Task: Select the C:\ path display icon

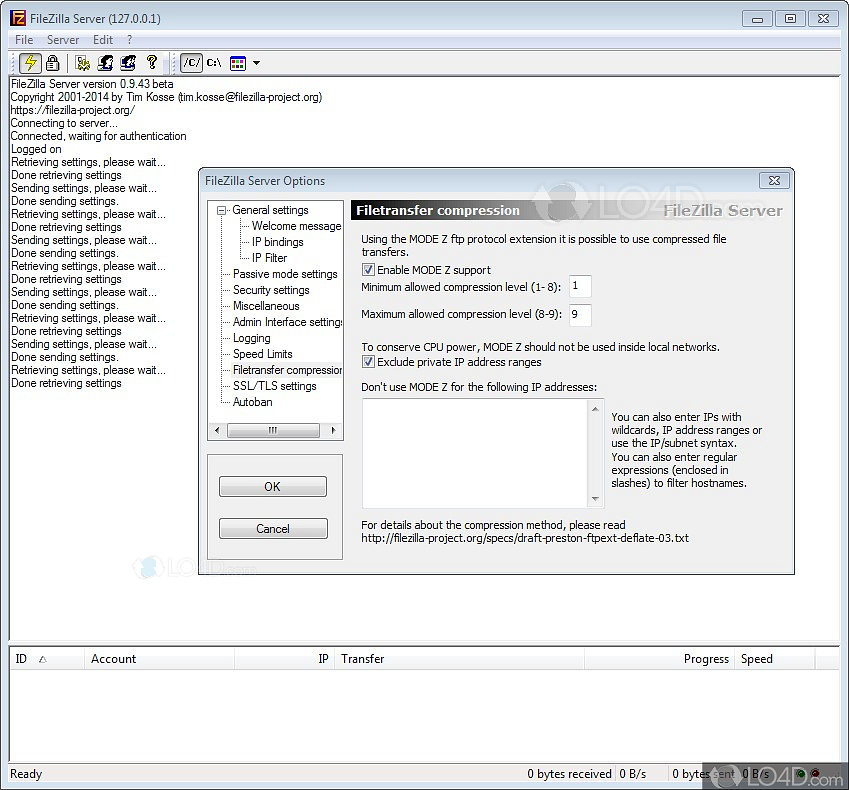Action: coord(214,63)
